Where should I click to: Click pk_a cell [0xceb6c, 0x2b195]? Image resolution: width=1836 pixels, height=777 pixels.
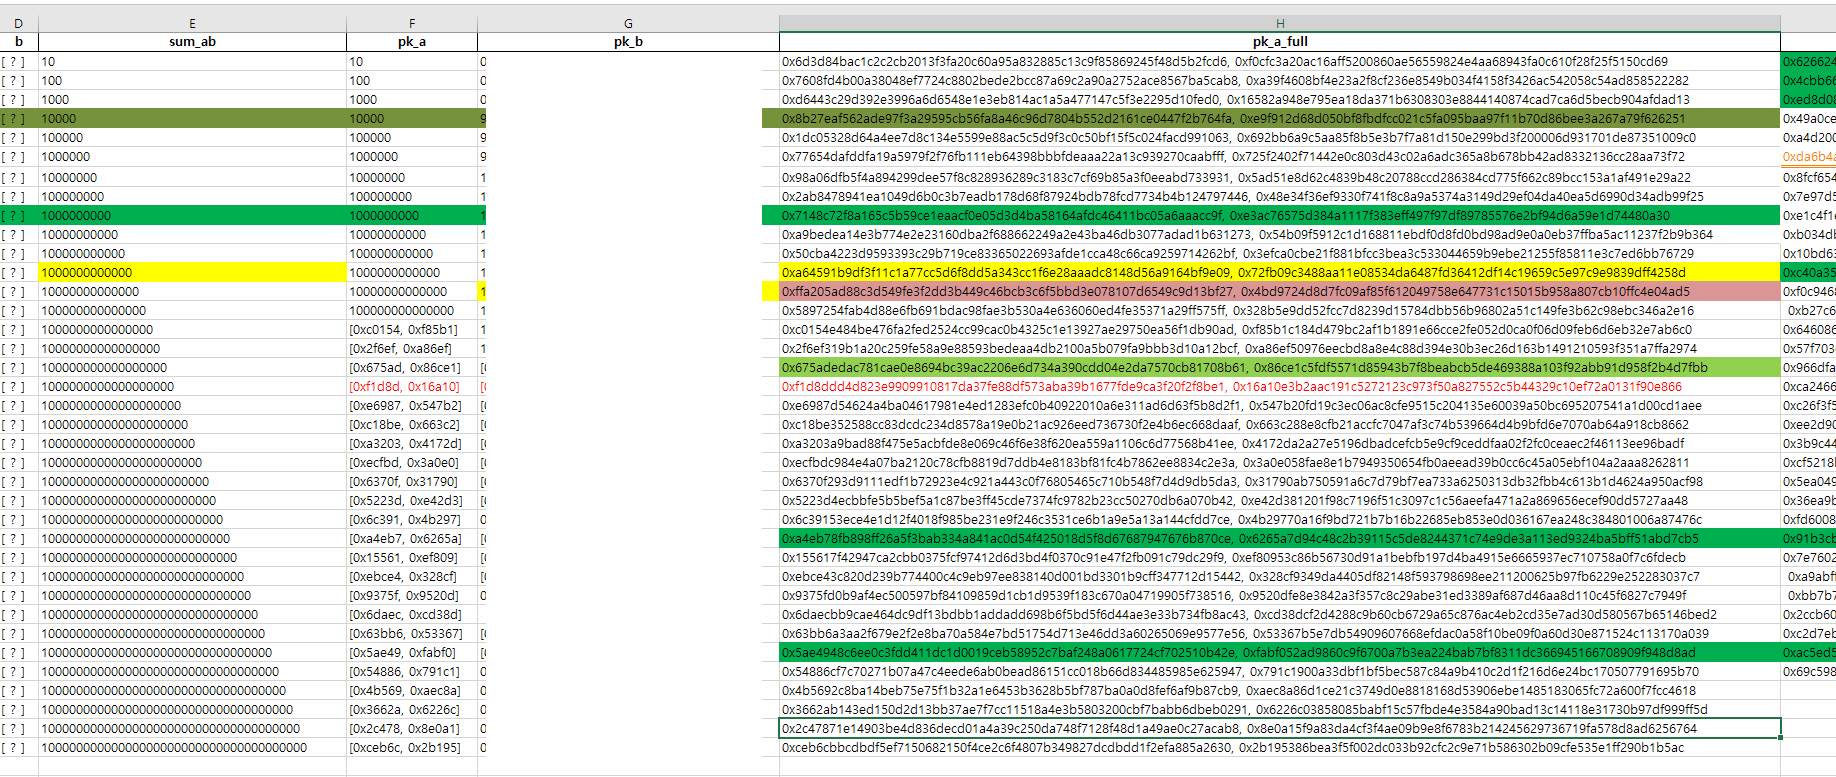tap(412, 747)
